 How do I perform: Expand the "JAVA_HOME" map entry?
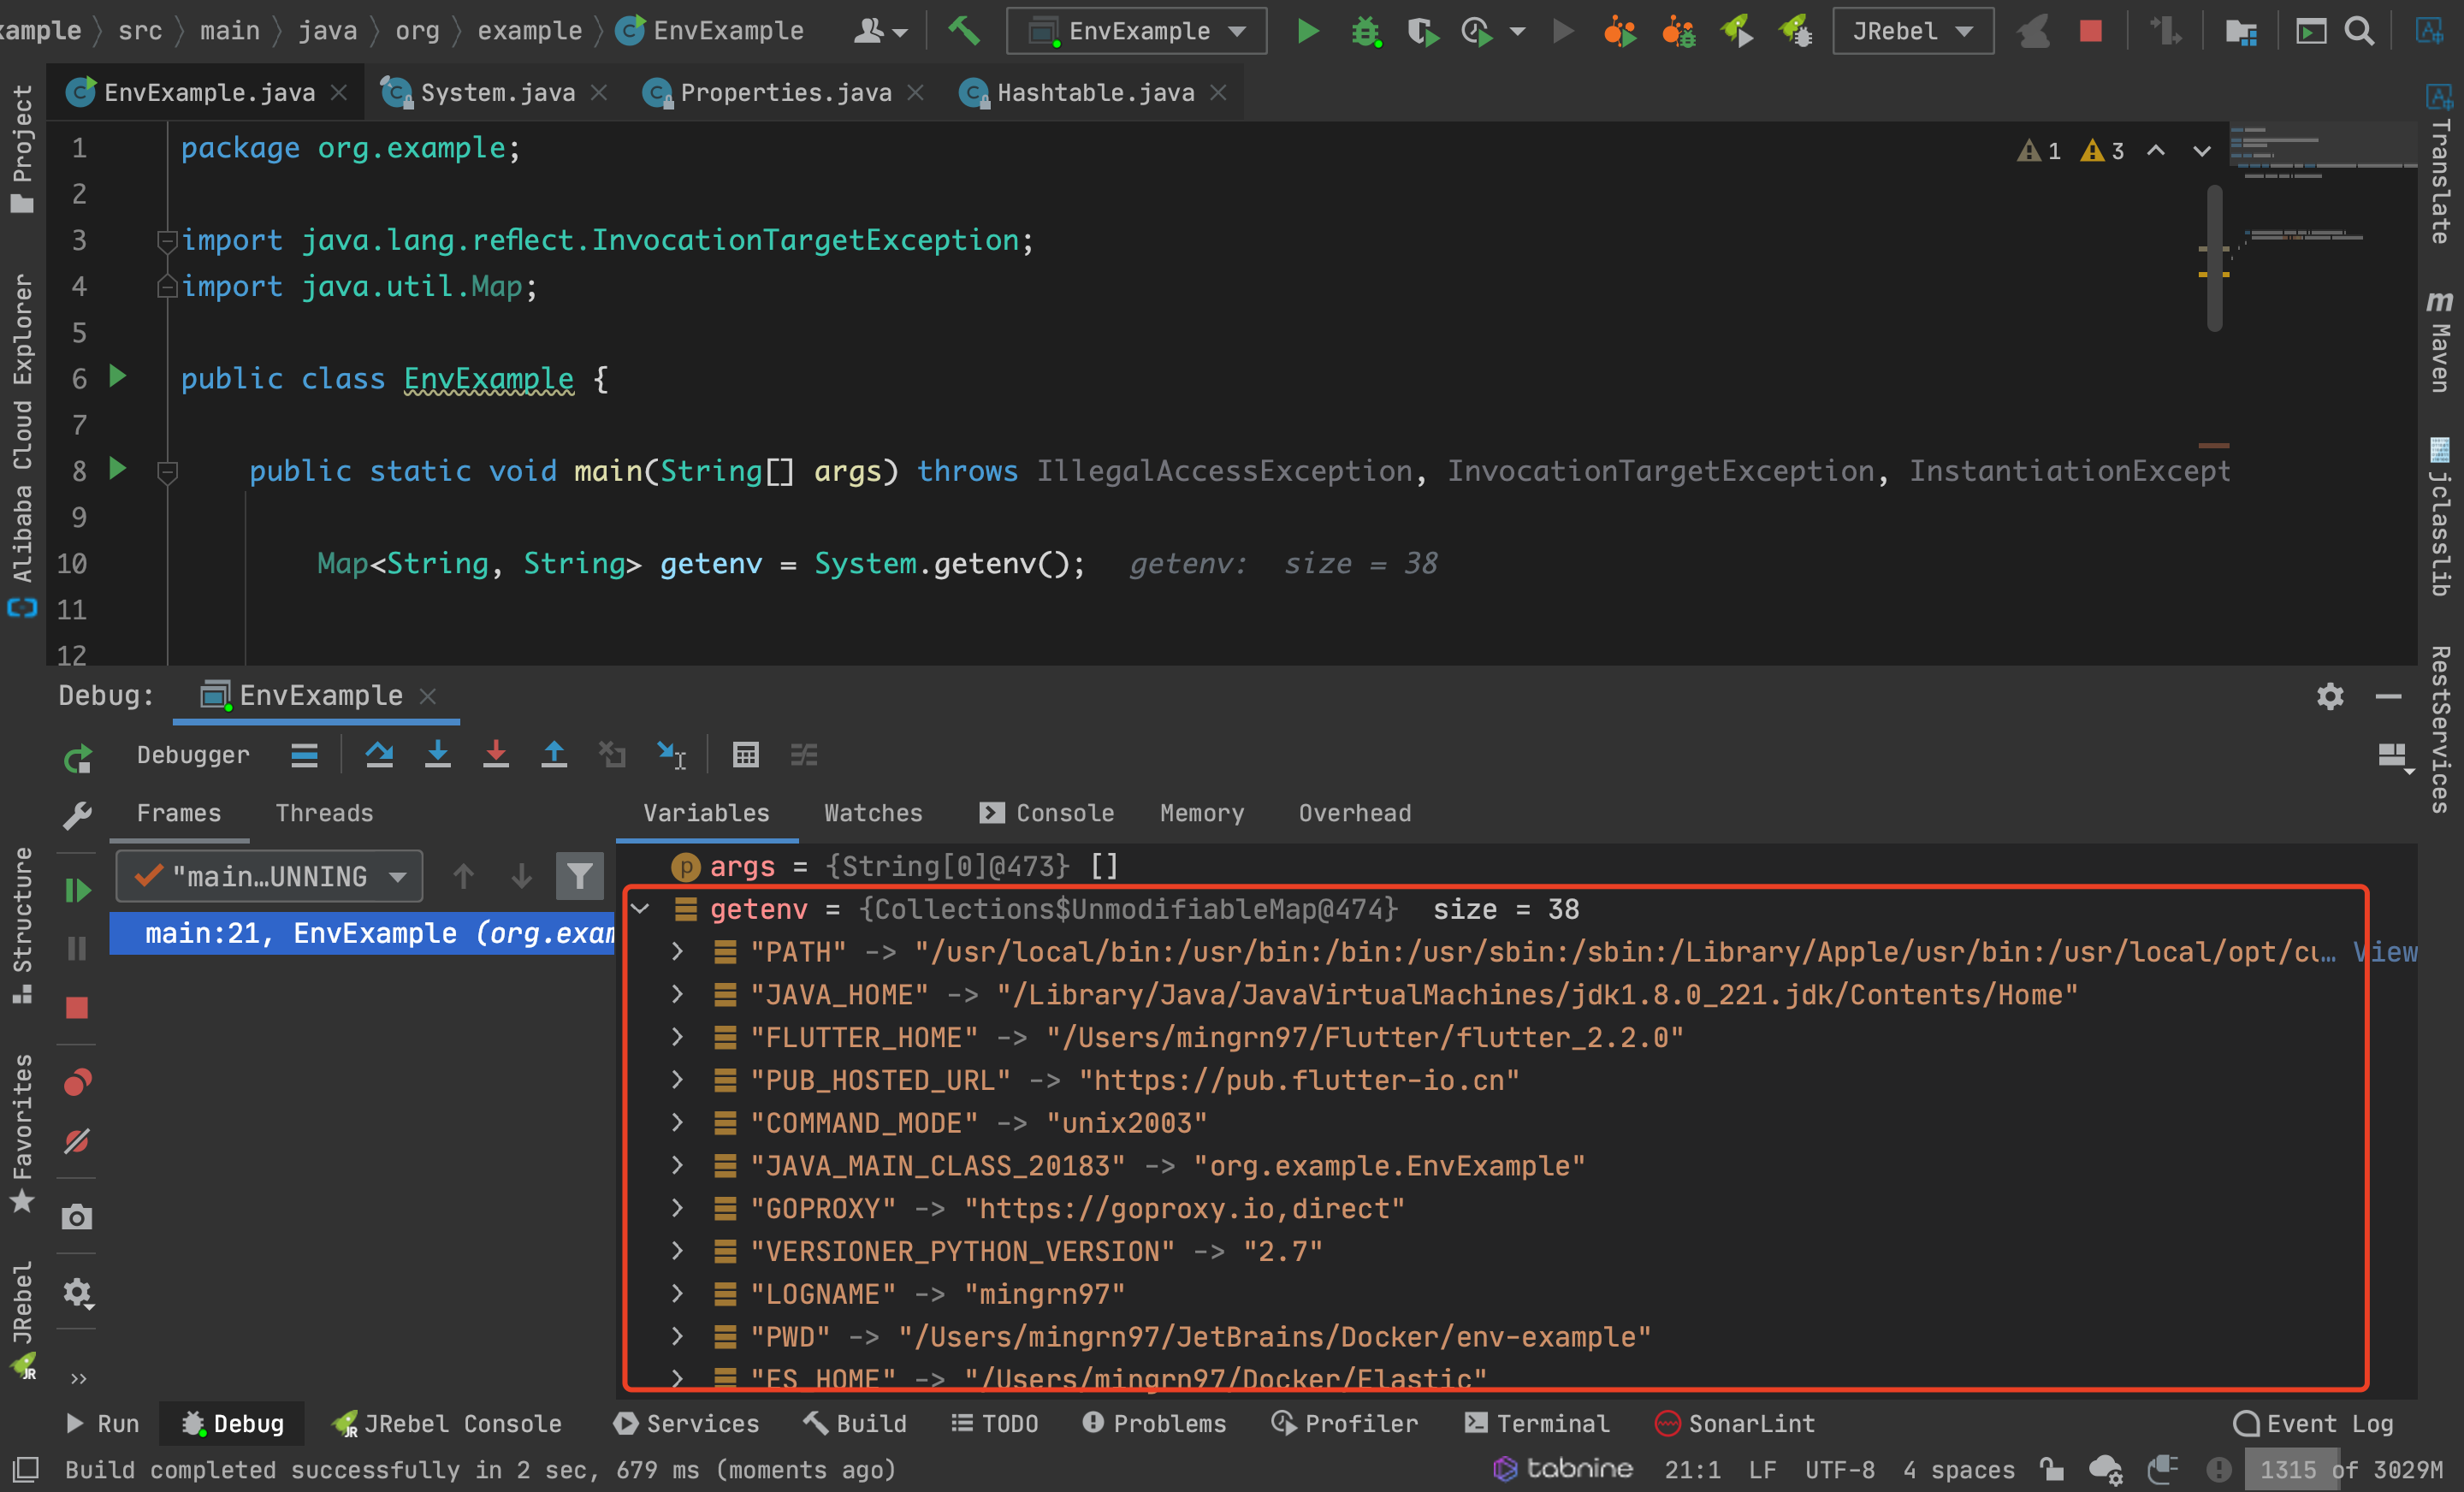[677, 994]
